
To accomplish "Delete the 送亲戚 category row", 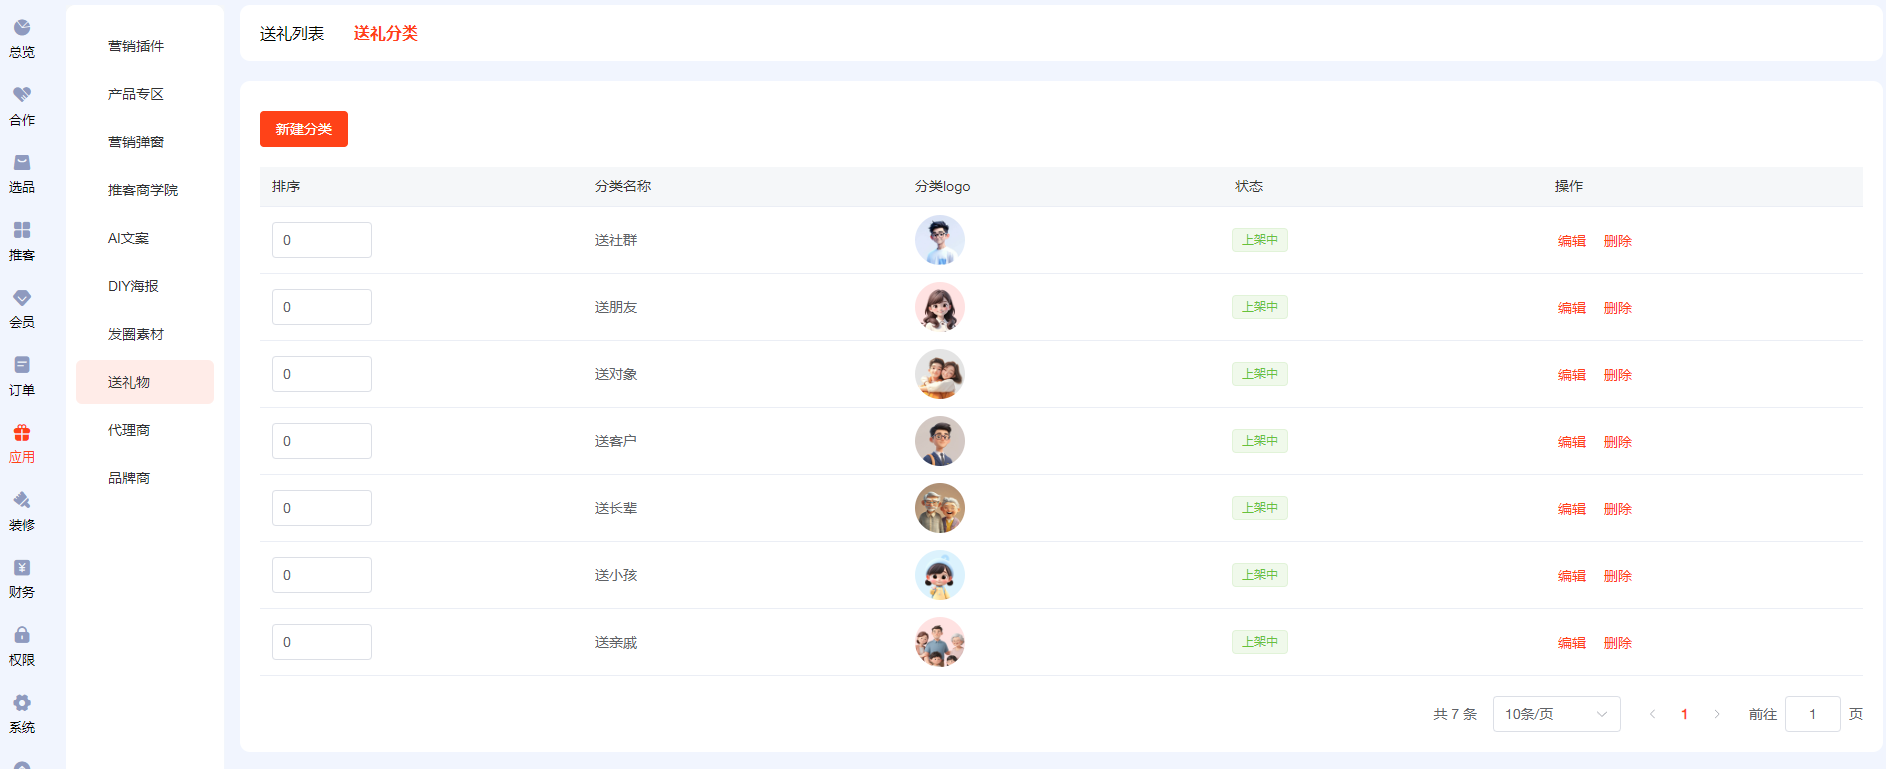I will [1618, 643].
